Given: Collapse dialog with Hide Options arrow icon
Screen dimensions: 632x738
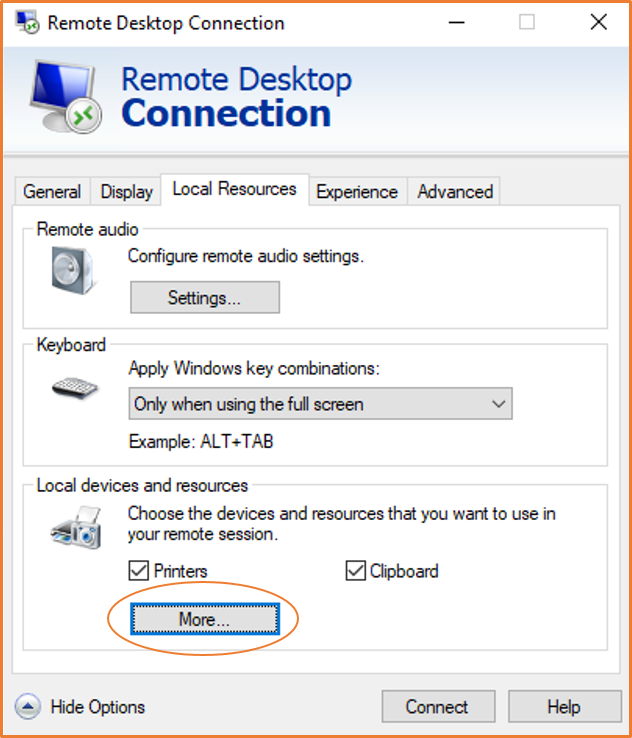Looking at the screenshot, I should click(29, 707).
